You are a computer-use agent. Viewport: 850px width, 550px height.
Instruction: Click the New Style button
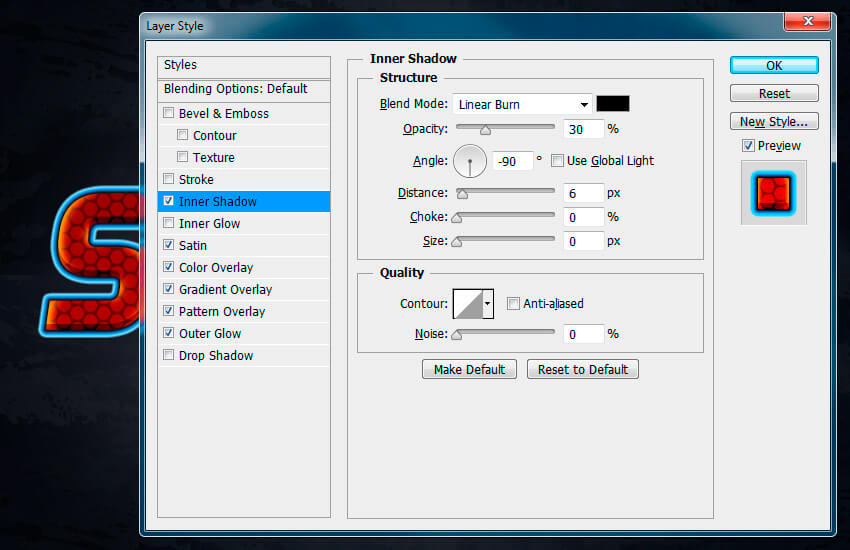tap(774, 121)
